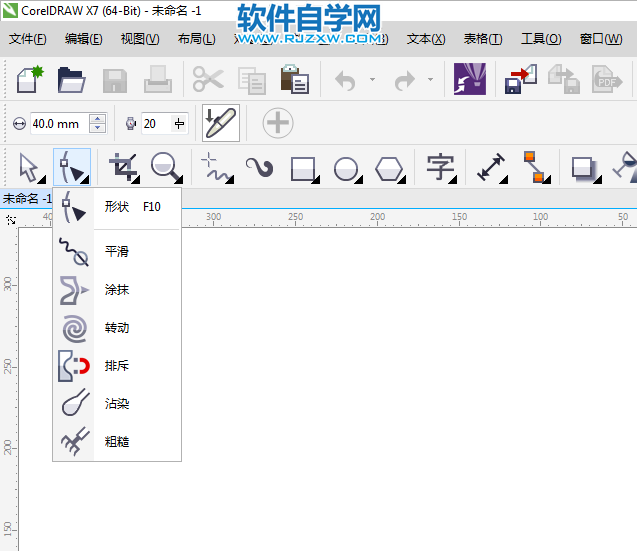
Task: Select the Polygon tool
Action: tap(390, 168)
